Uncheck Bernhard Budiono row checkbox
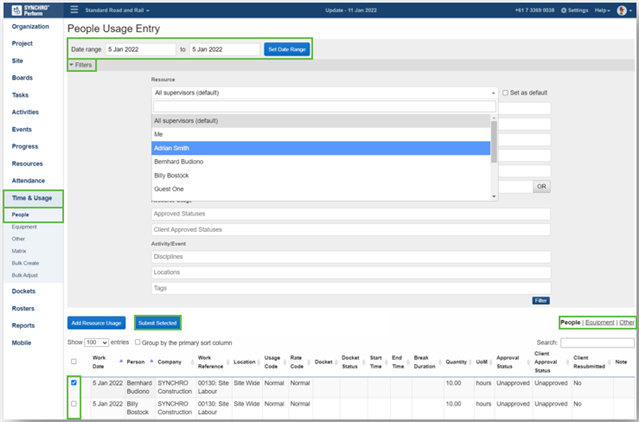Image resolution: width=639 pixels, height=422 pixels. pos(75,382)
